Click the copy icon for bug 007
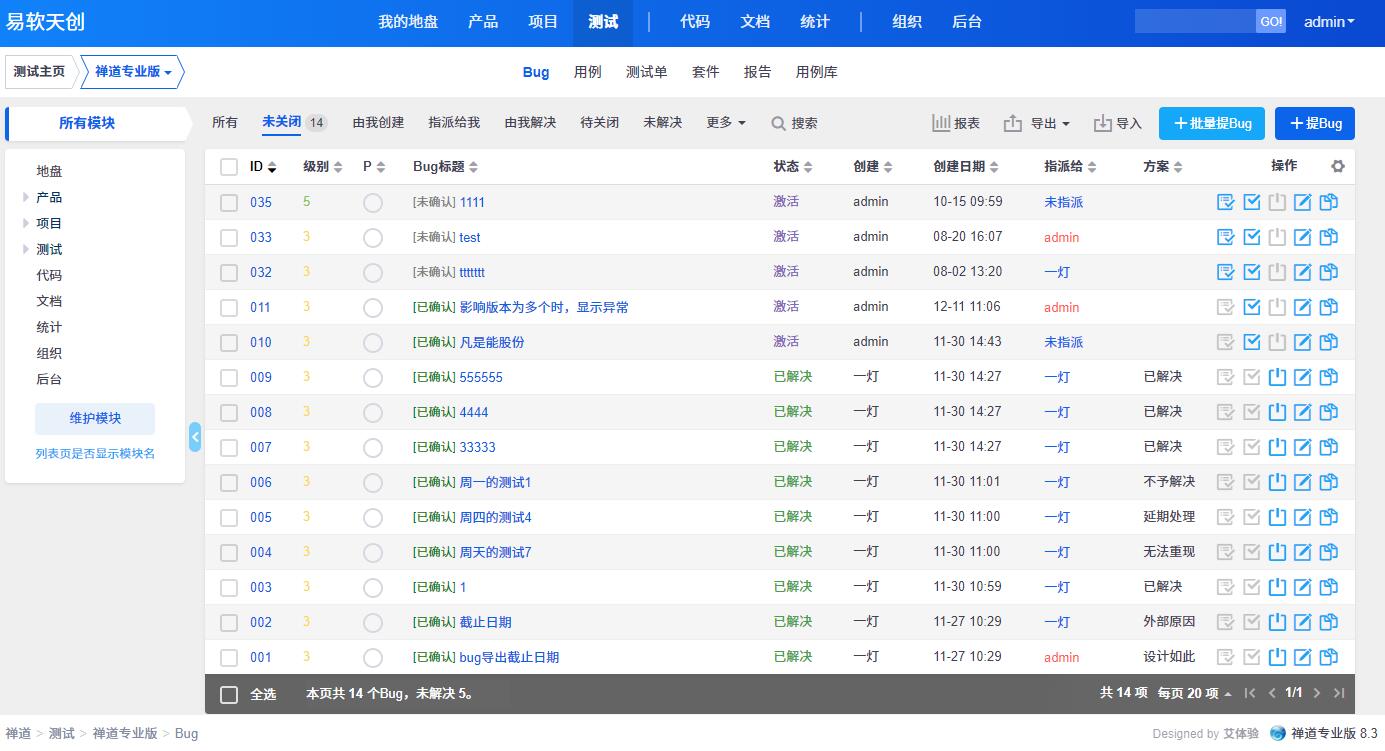The image size is (1385, 751). click(x=1328, y=447)
